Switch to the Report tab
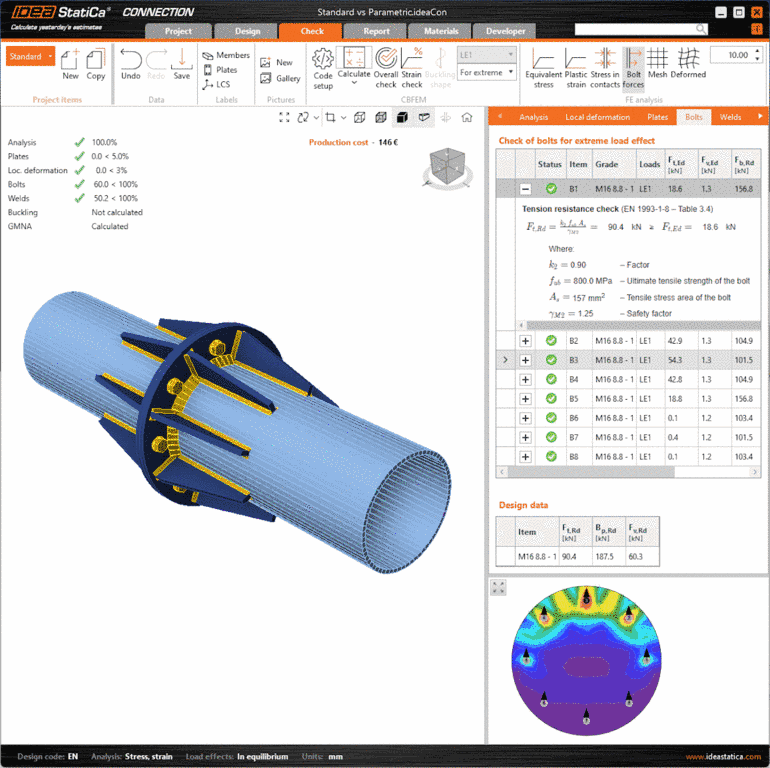The height and width of the screenshot is (768, 770). tap(376, 31)
